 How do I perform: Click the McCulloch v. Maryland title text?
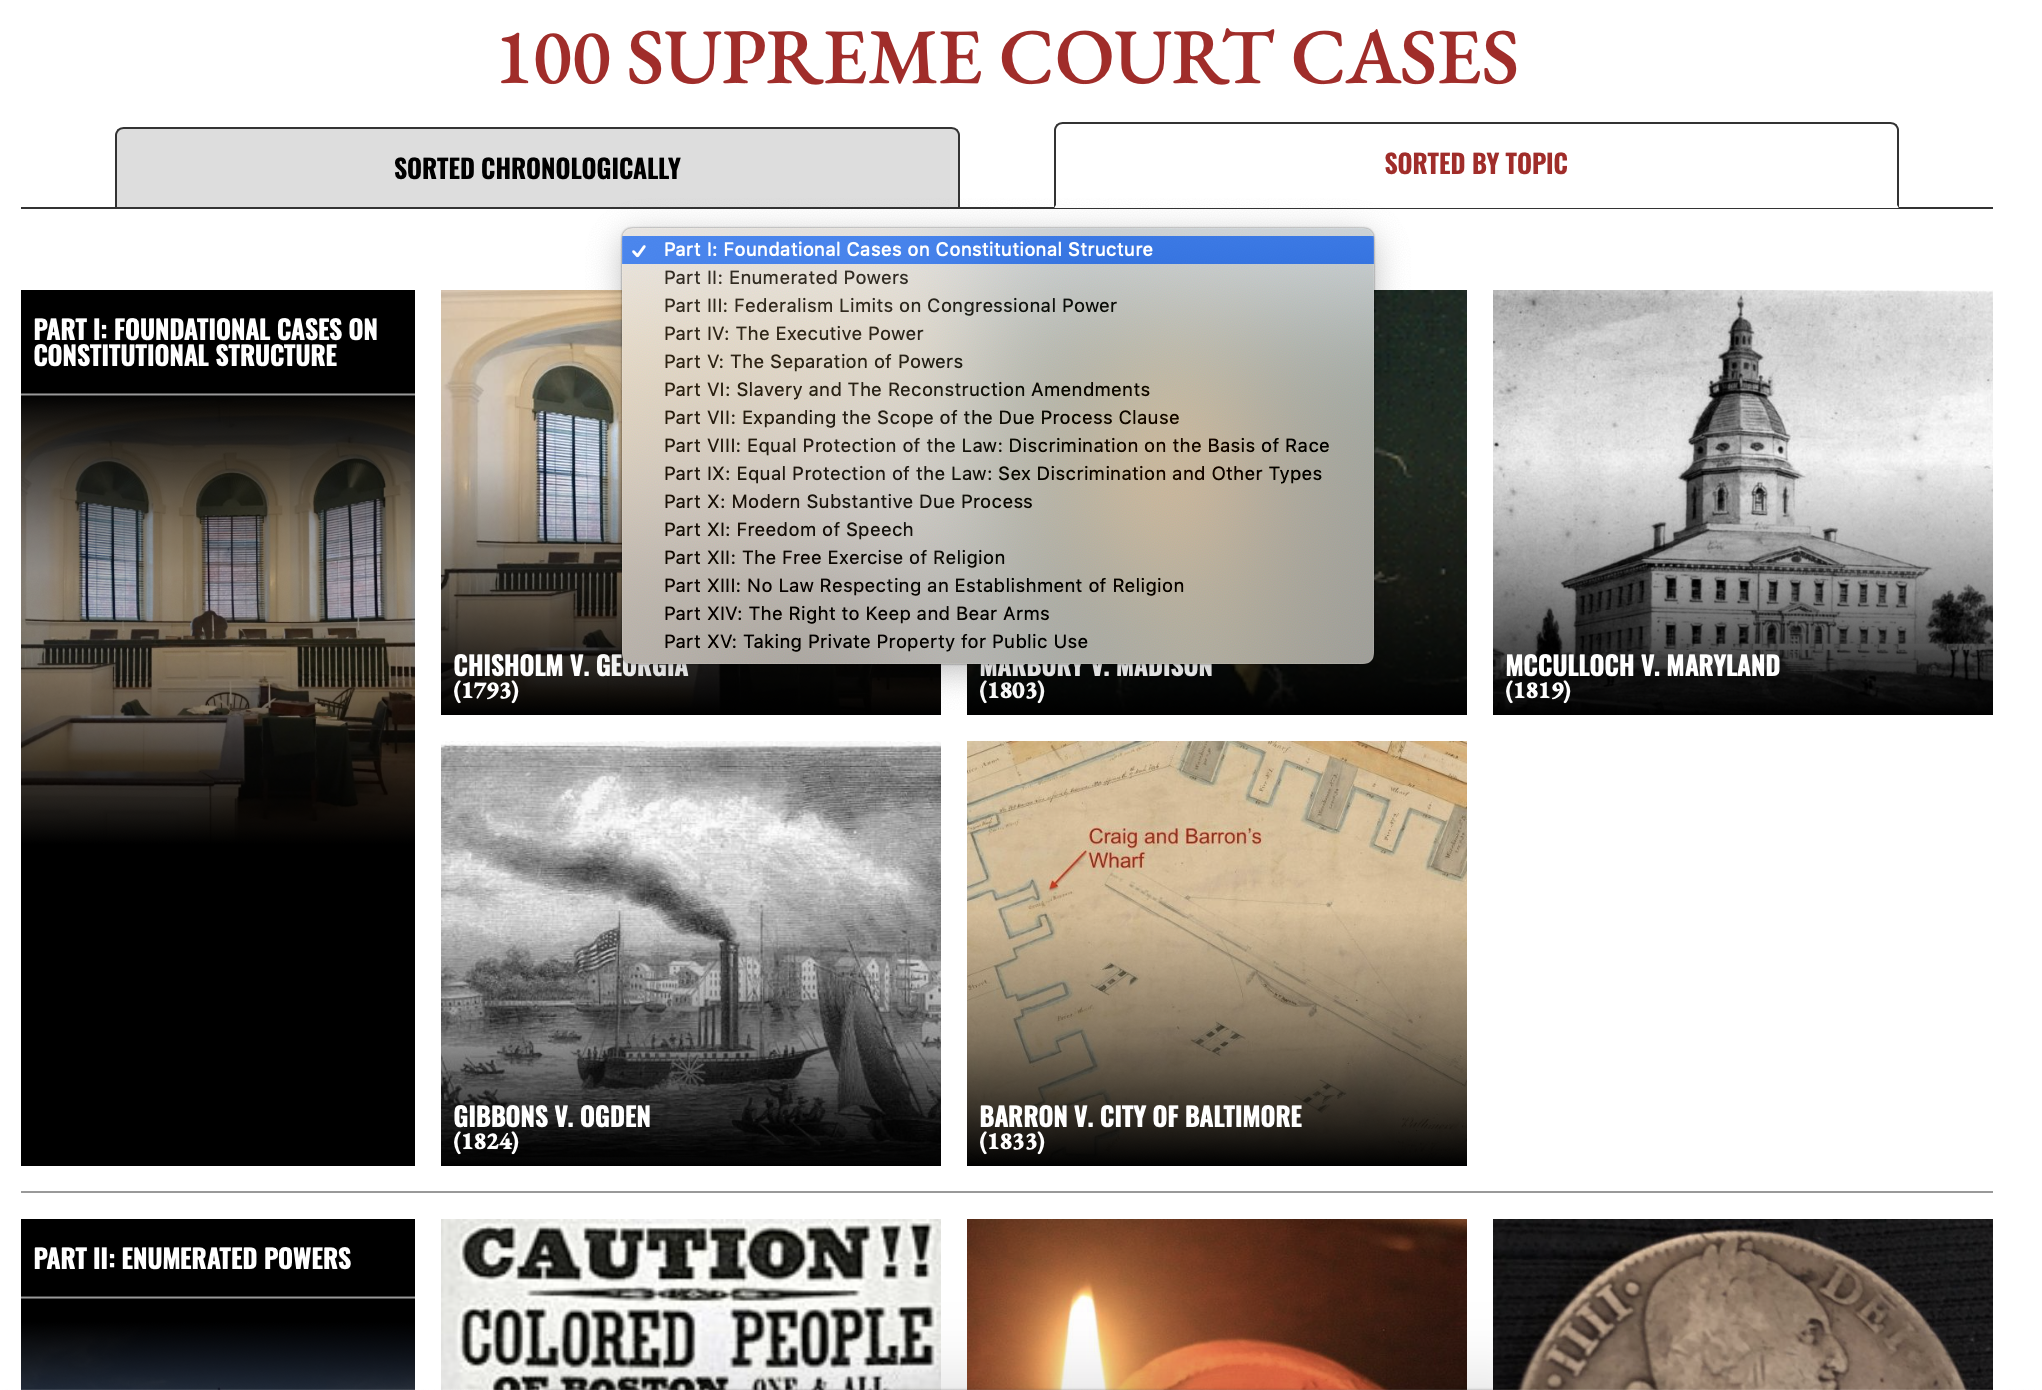pyautogui.click(x=1642, y=666)
